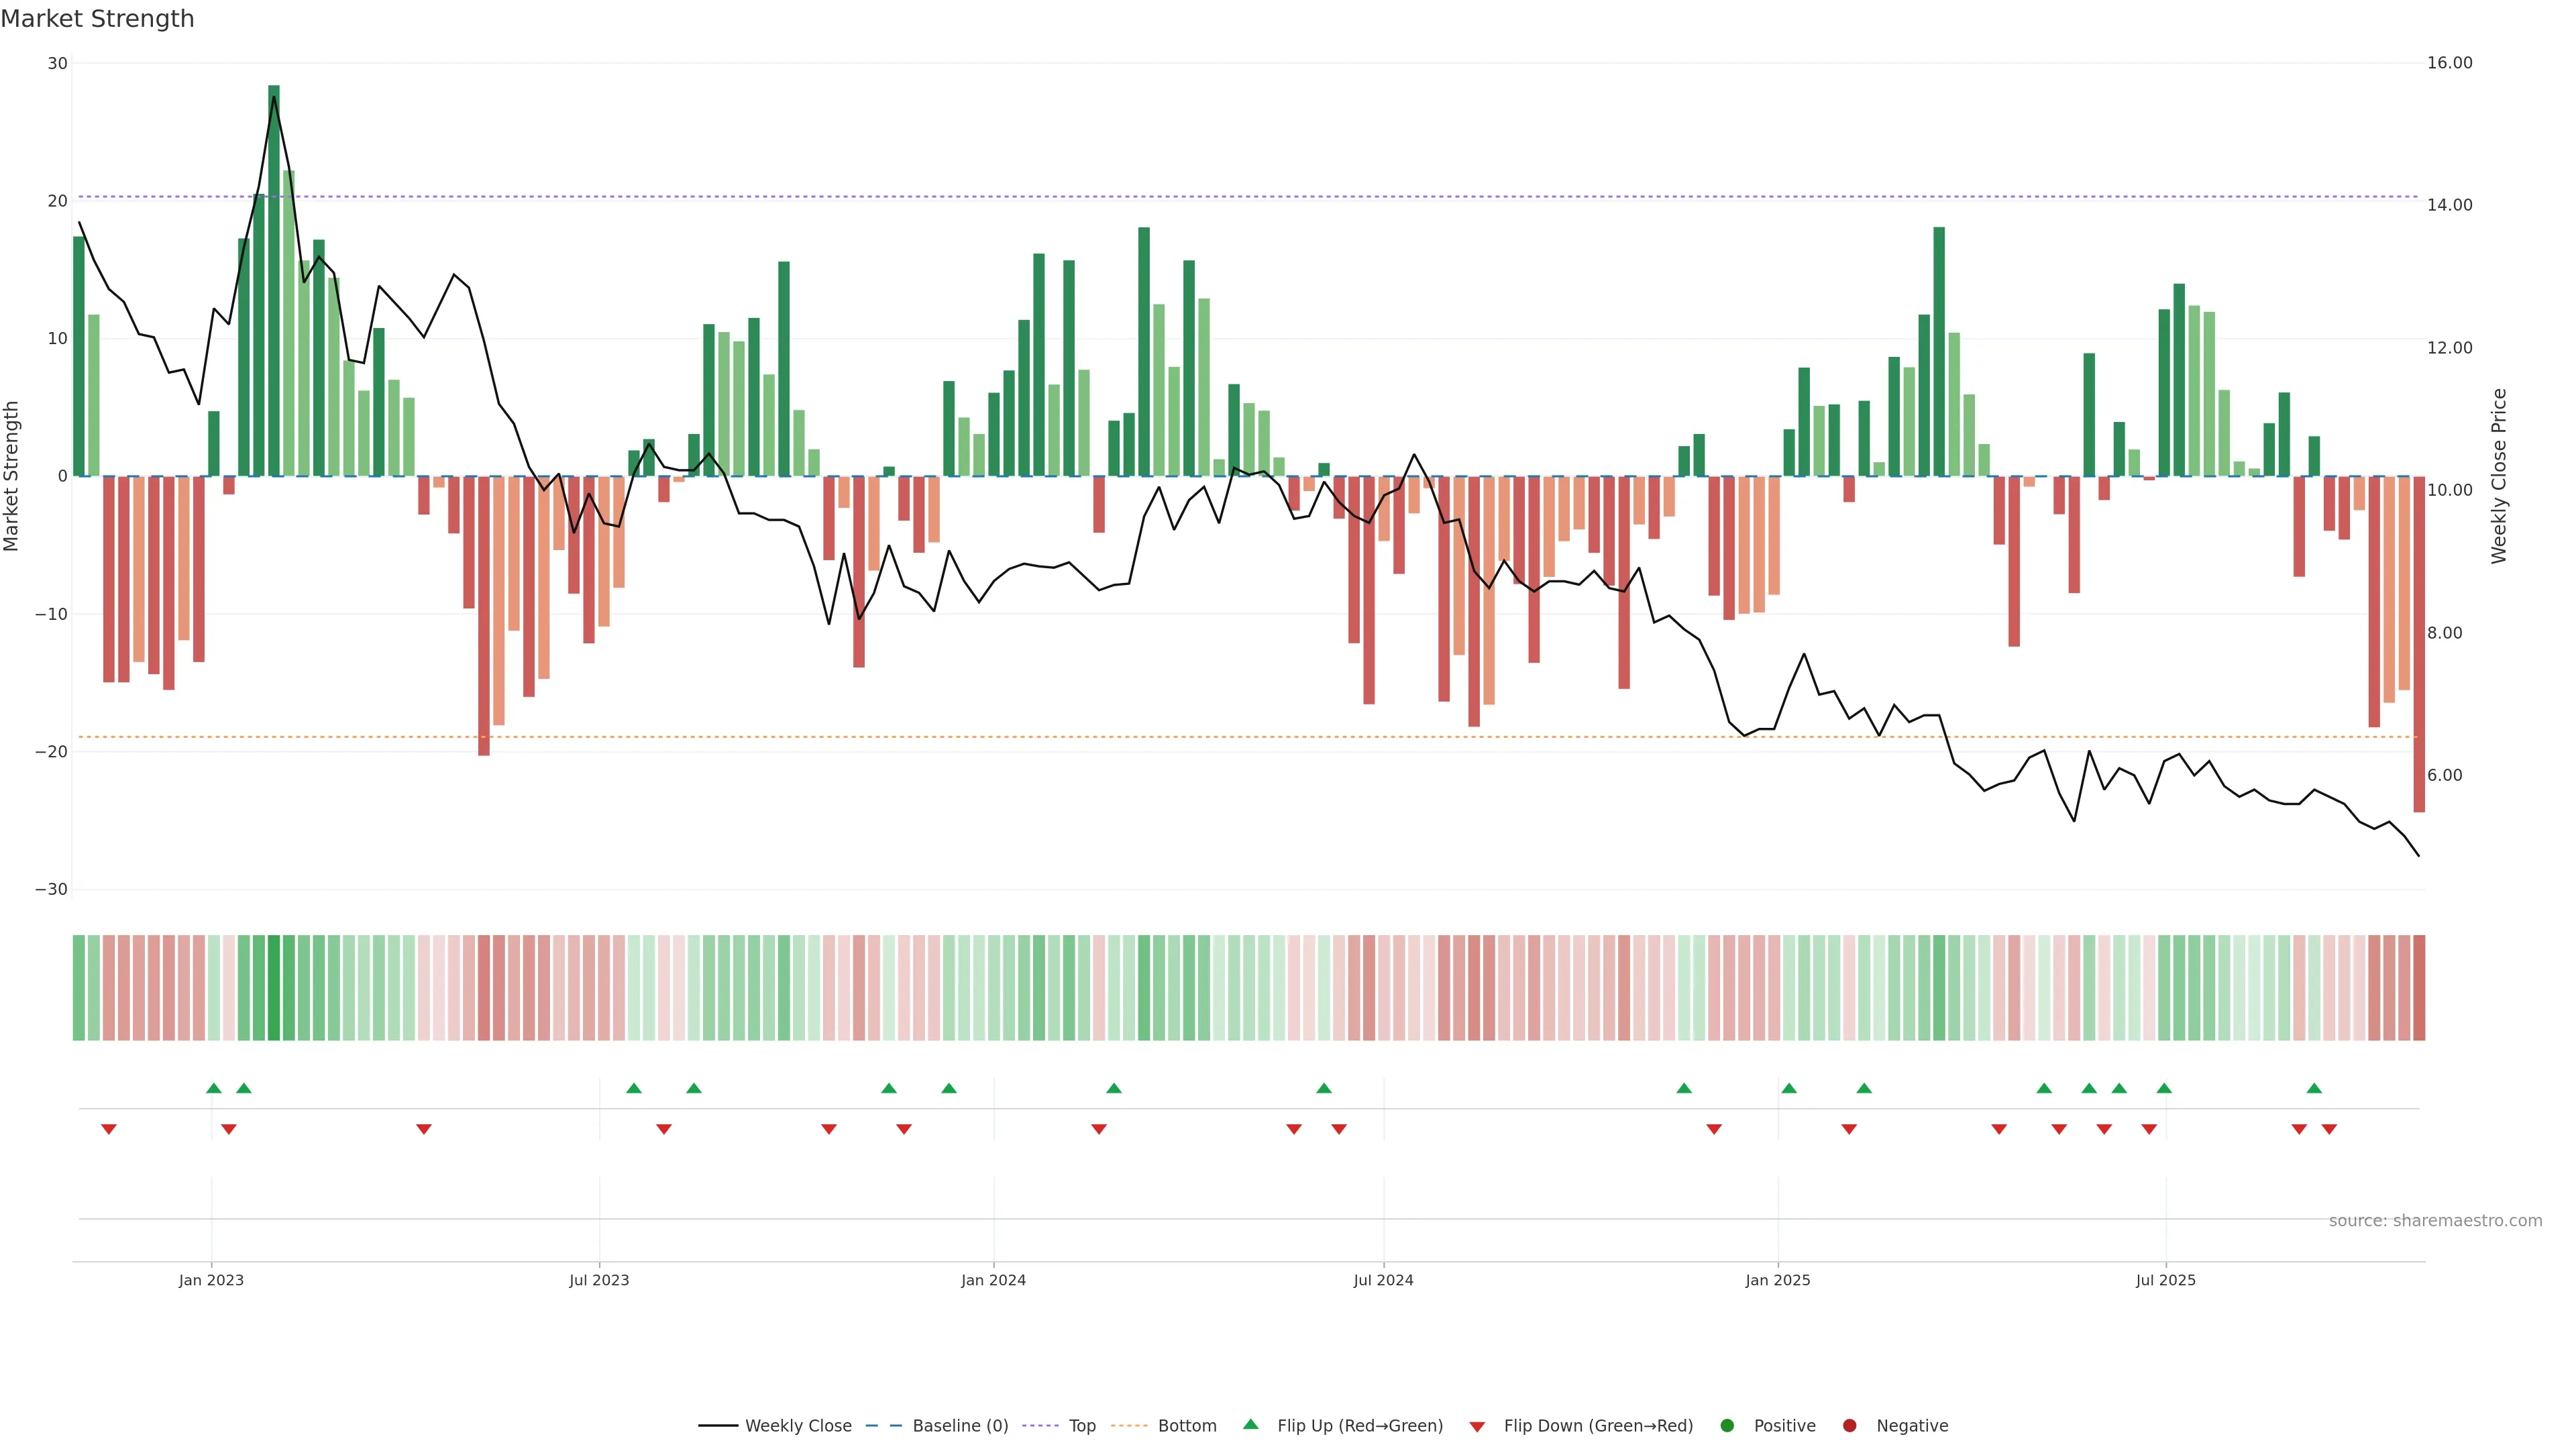Click the Jan 2025 x-axis label
Image resolution: width=2576 pixels, height=1449 pixels.
(x=1777, y=1280)
